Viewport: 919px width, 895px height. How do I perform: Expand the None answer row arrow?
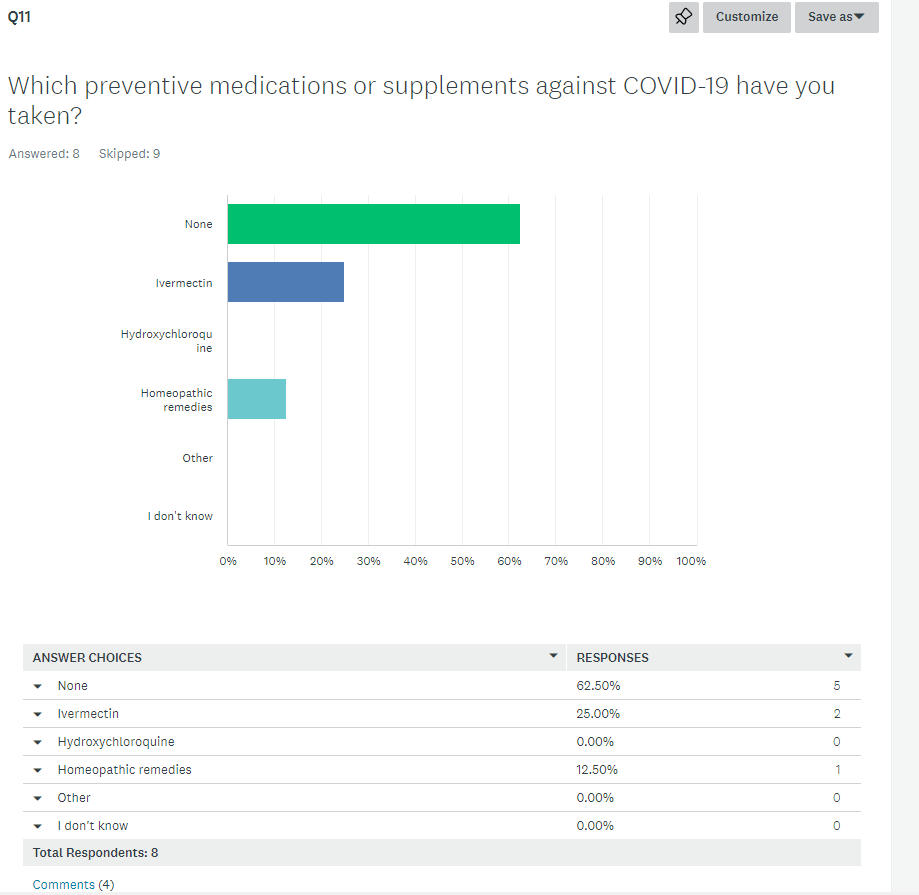pos(38,686)
